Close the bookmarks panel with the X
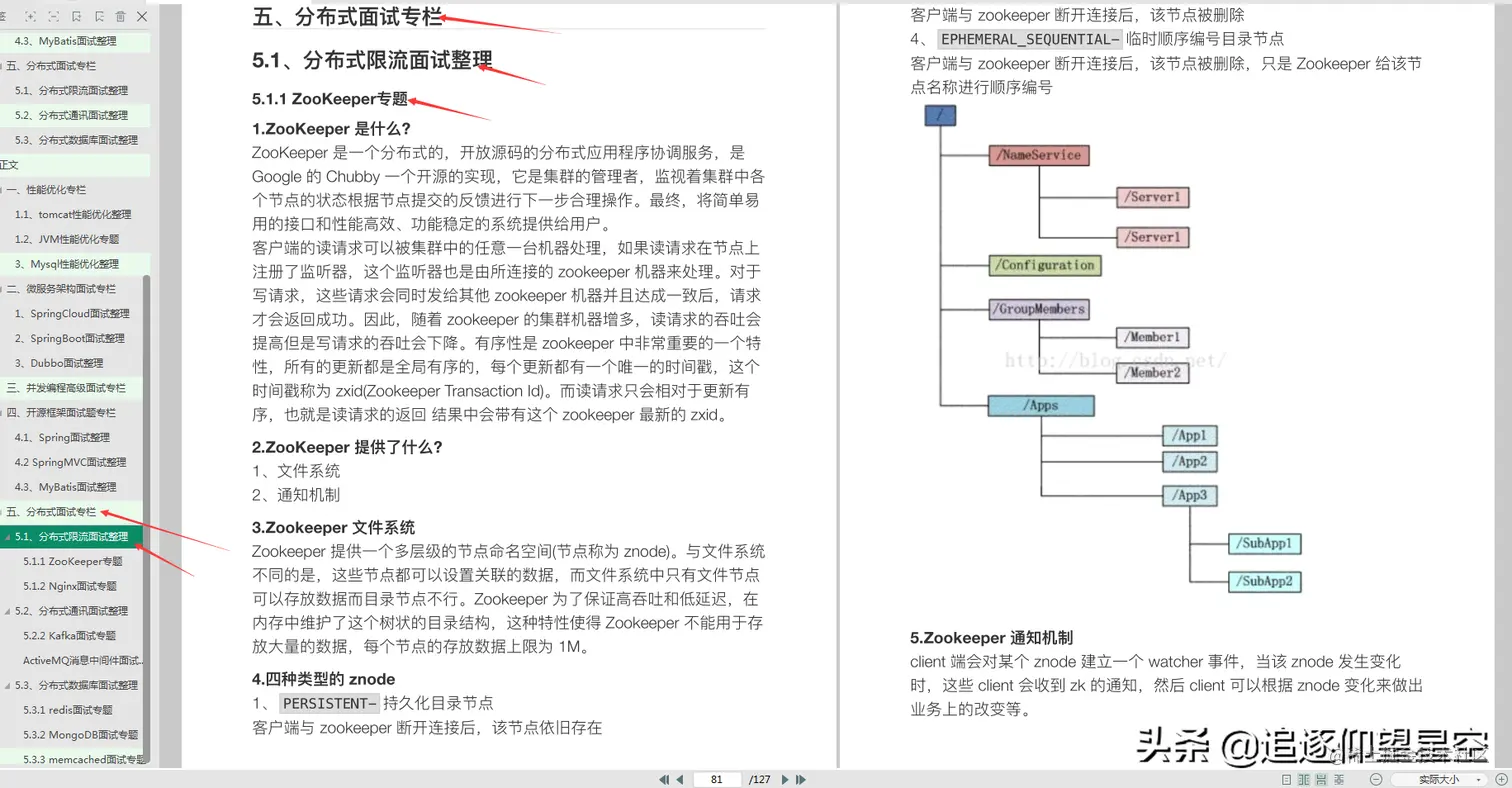Image resolution: width=1512 pixels, height=788 pixels. point(141,16)
